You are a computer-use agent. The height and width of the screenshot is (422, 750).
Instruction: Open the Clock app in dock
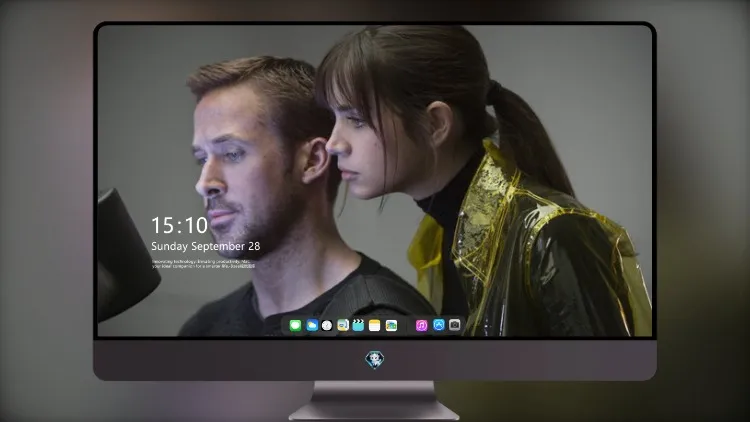(327, 326)
